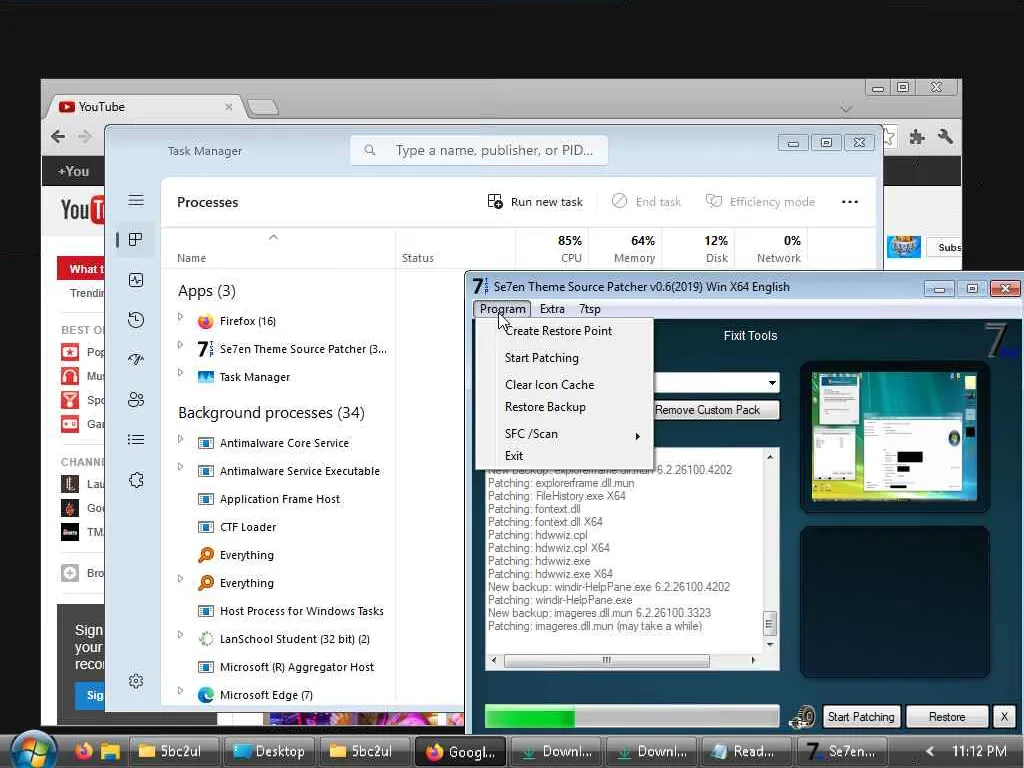Open Task Manager settings gear

[x=136, y=681]
